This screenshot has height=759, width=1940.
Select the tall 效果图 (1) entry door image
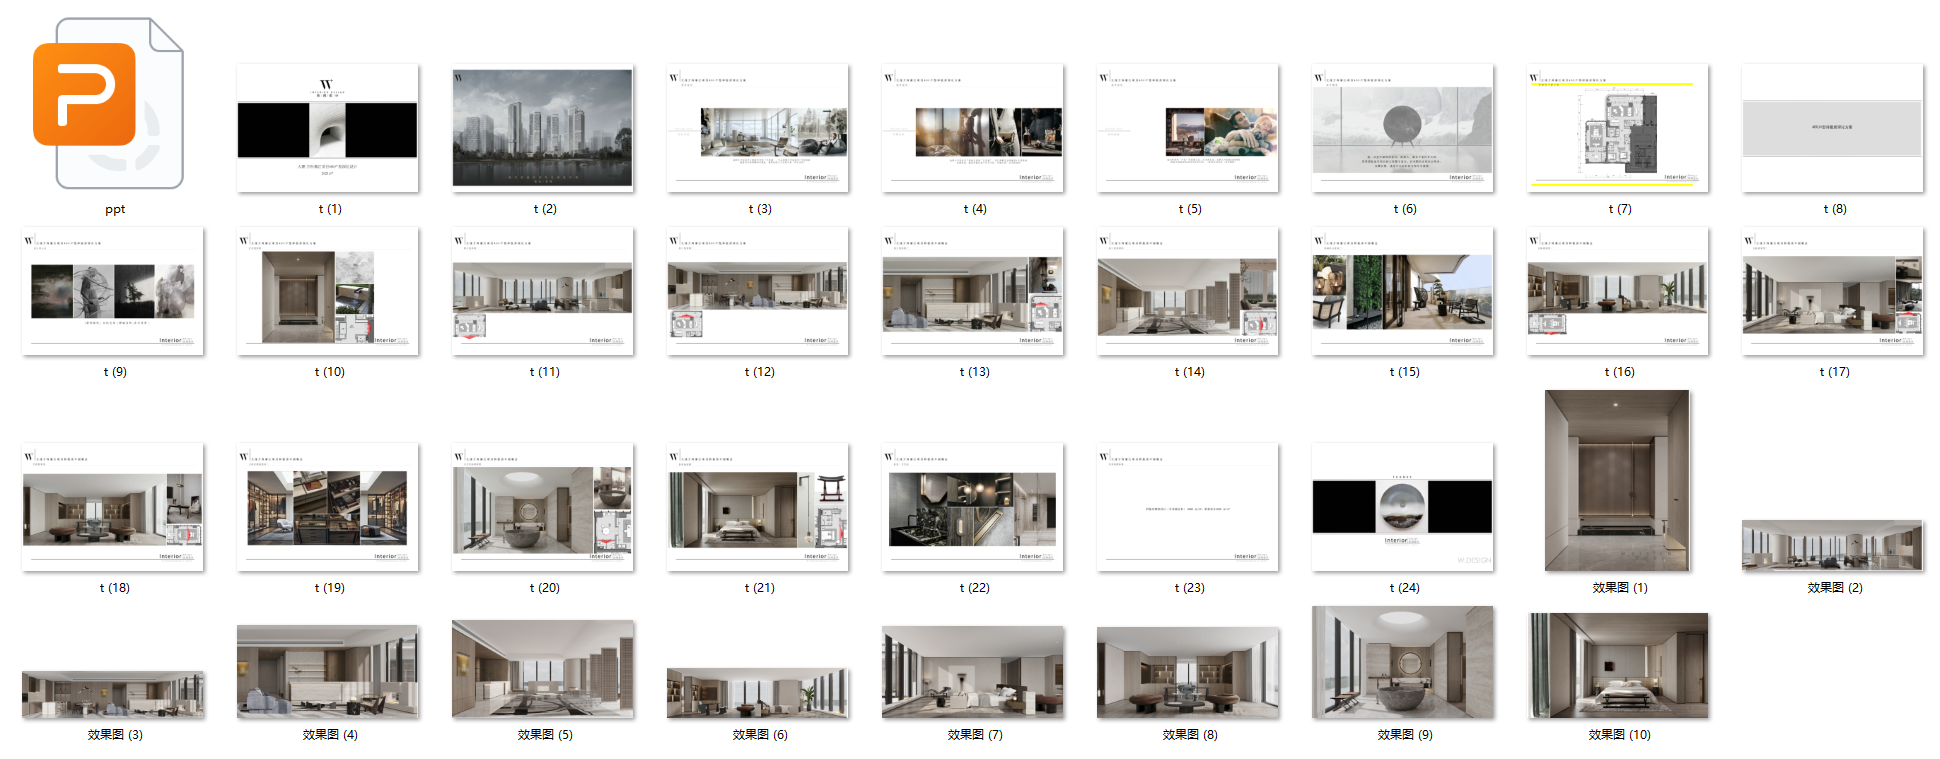pos(1618,480)
